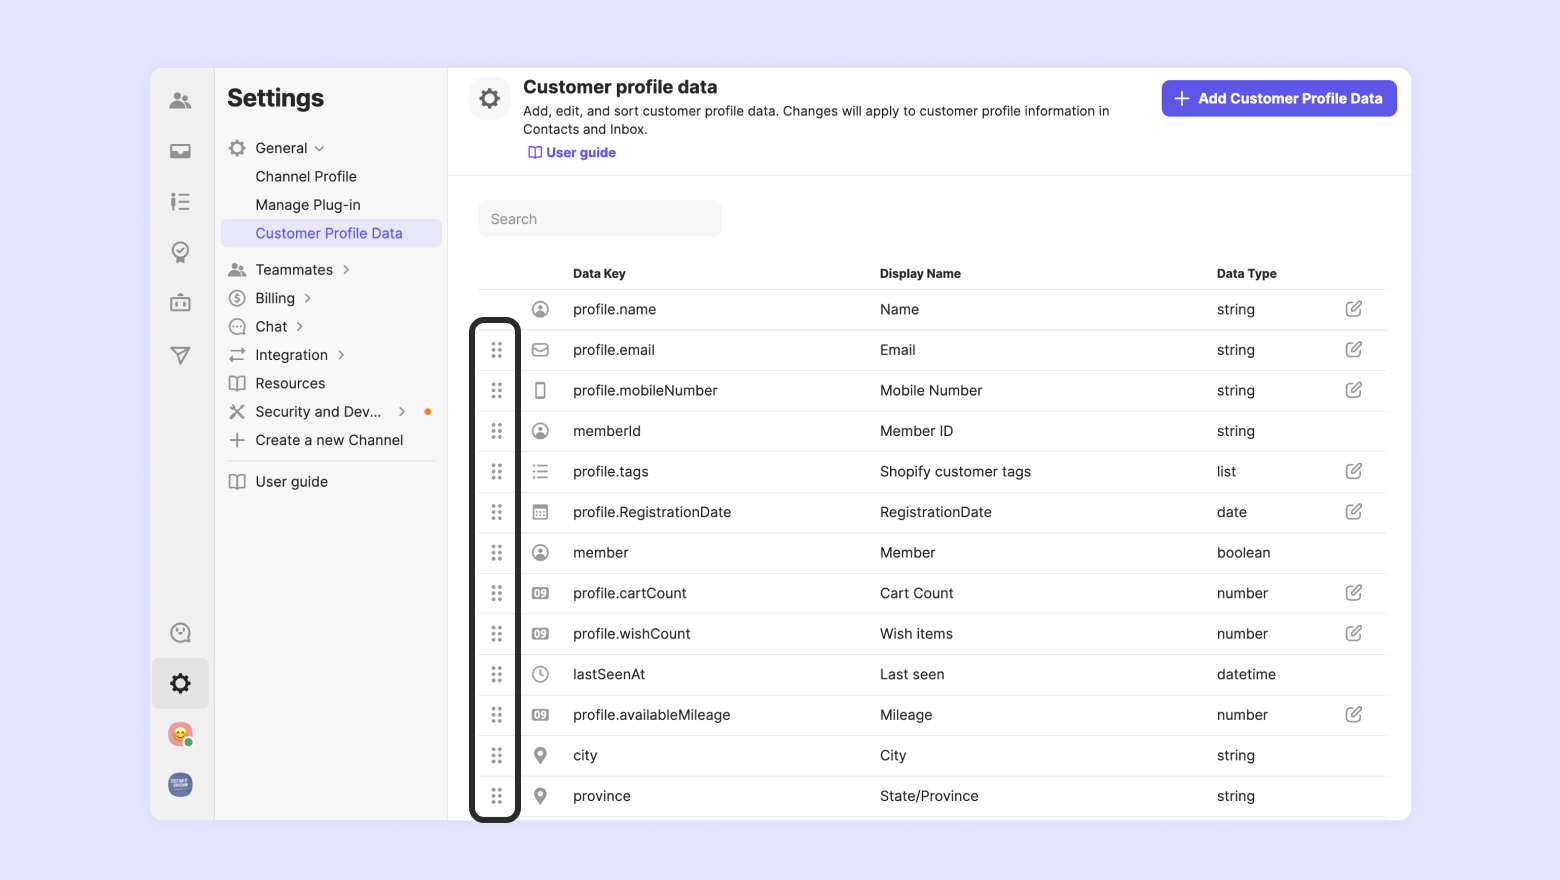Click the edit icon for profile.email row
The width and height of the screenshot is (1560, 880).
click(1353, 350)
